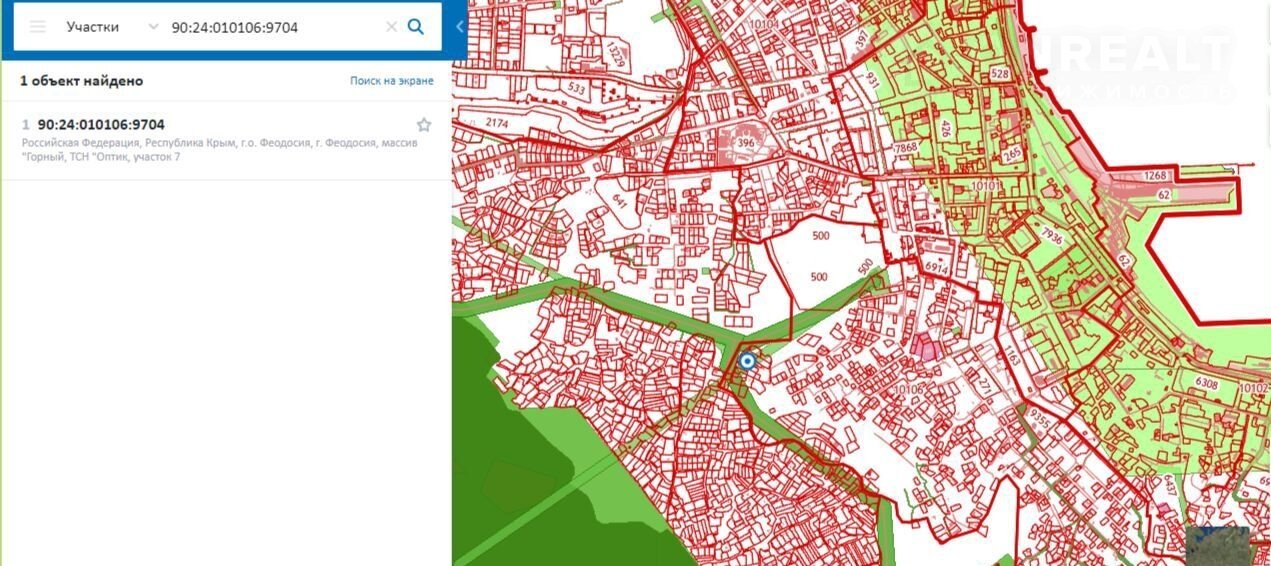Click map parcel labeled 6308
The height and width of the screenshot is (566, 1271).
[1207, 382]
